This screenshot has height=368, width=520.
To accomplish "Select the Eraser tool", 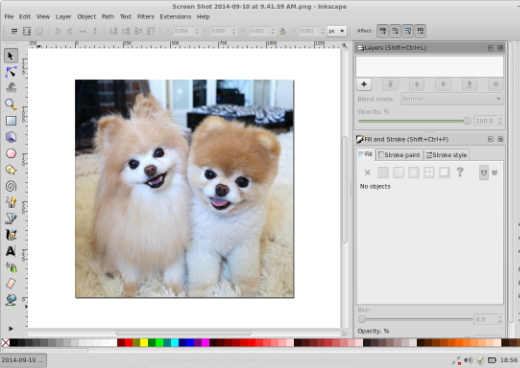I will (x=11, y=284).
